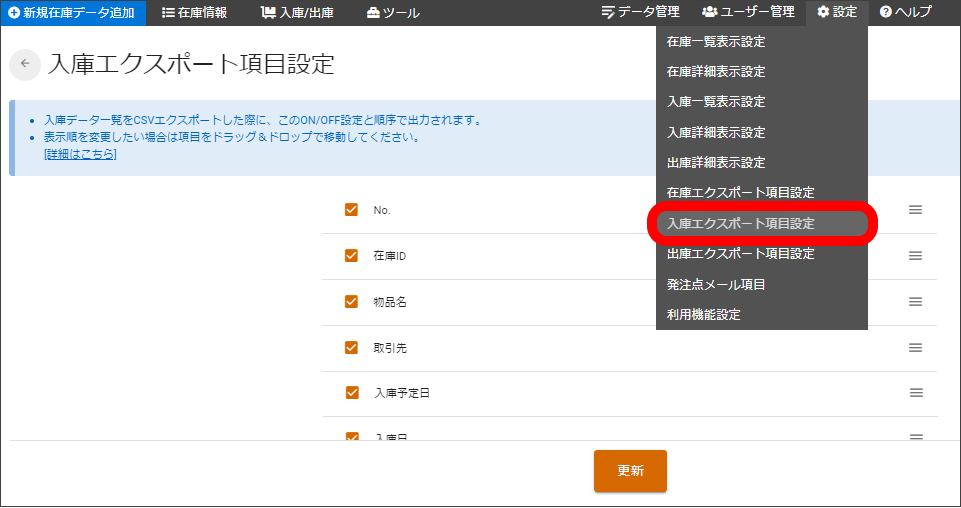
Task: Open the ヘルプ menu item
Action: coord(905,13)
